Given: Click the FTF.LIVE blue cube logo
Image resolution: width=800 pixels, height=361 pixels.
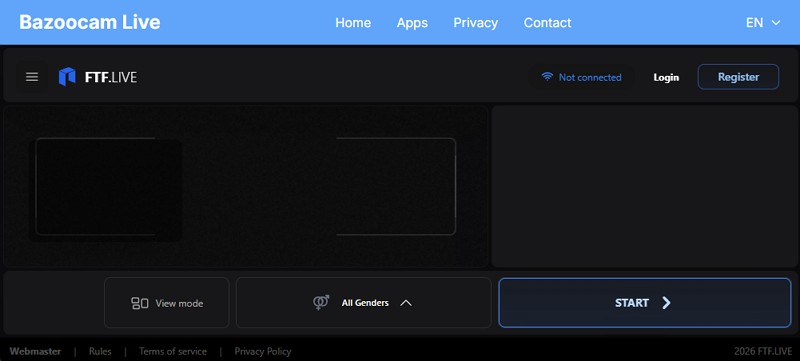Looking at the screenshot, I should click(x=67, y=77).
